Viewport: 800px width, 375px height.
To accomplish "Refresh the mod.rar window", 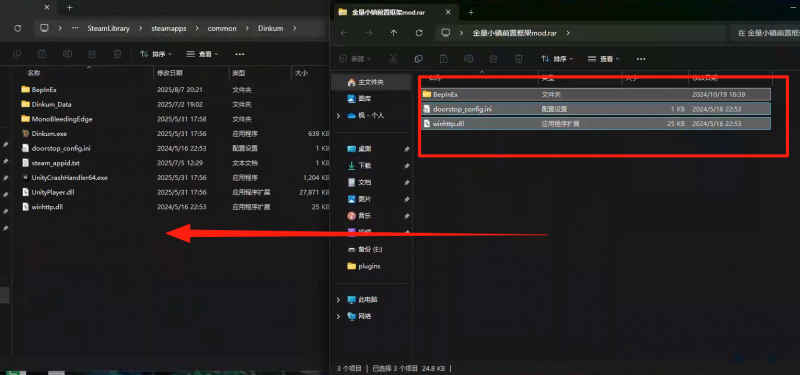I will (419, 33).
